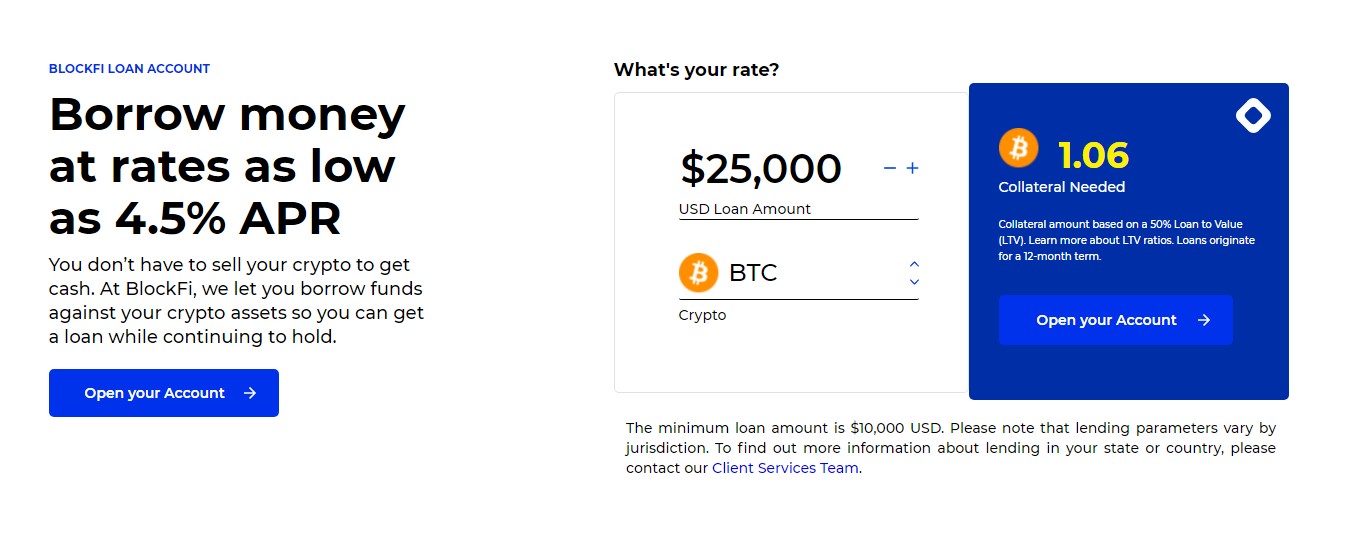The image size is (1348, 535).
Task: Open the Client Services Team link
Action: (x=785, y=468)
